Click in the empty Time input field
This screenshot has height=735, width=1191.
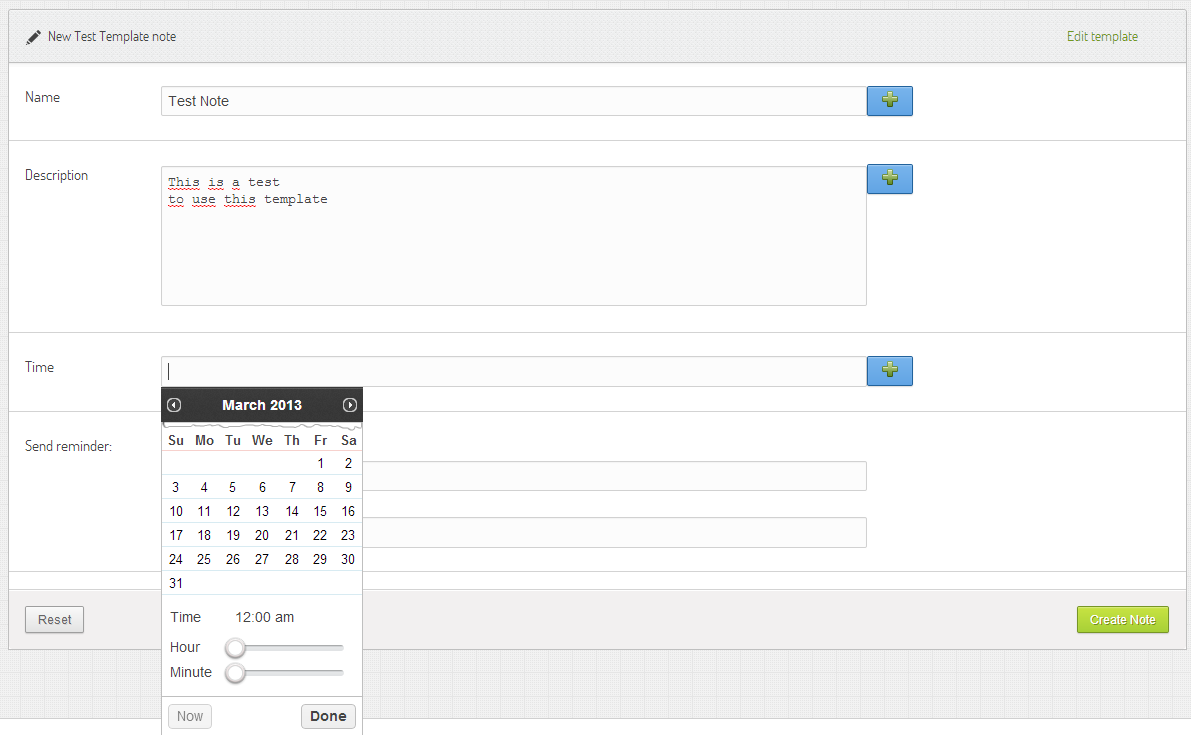514,371
